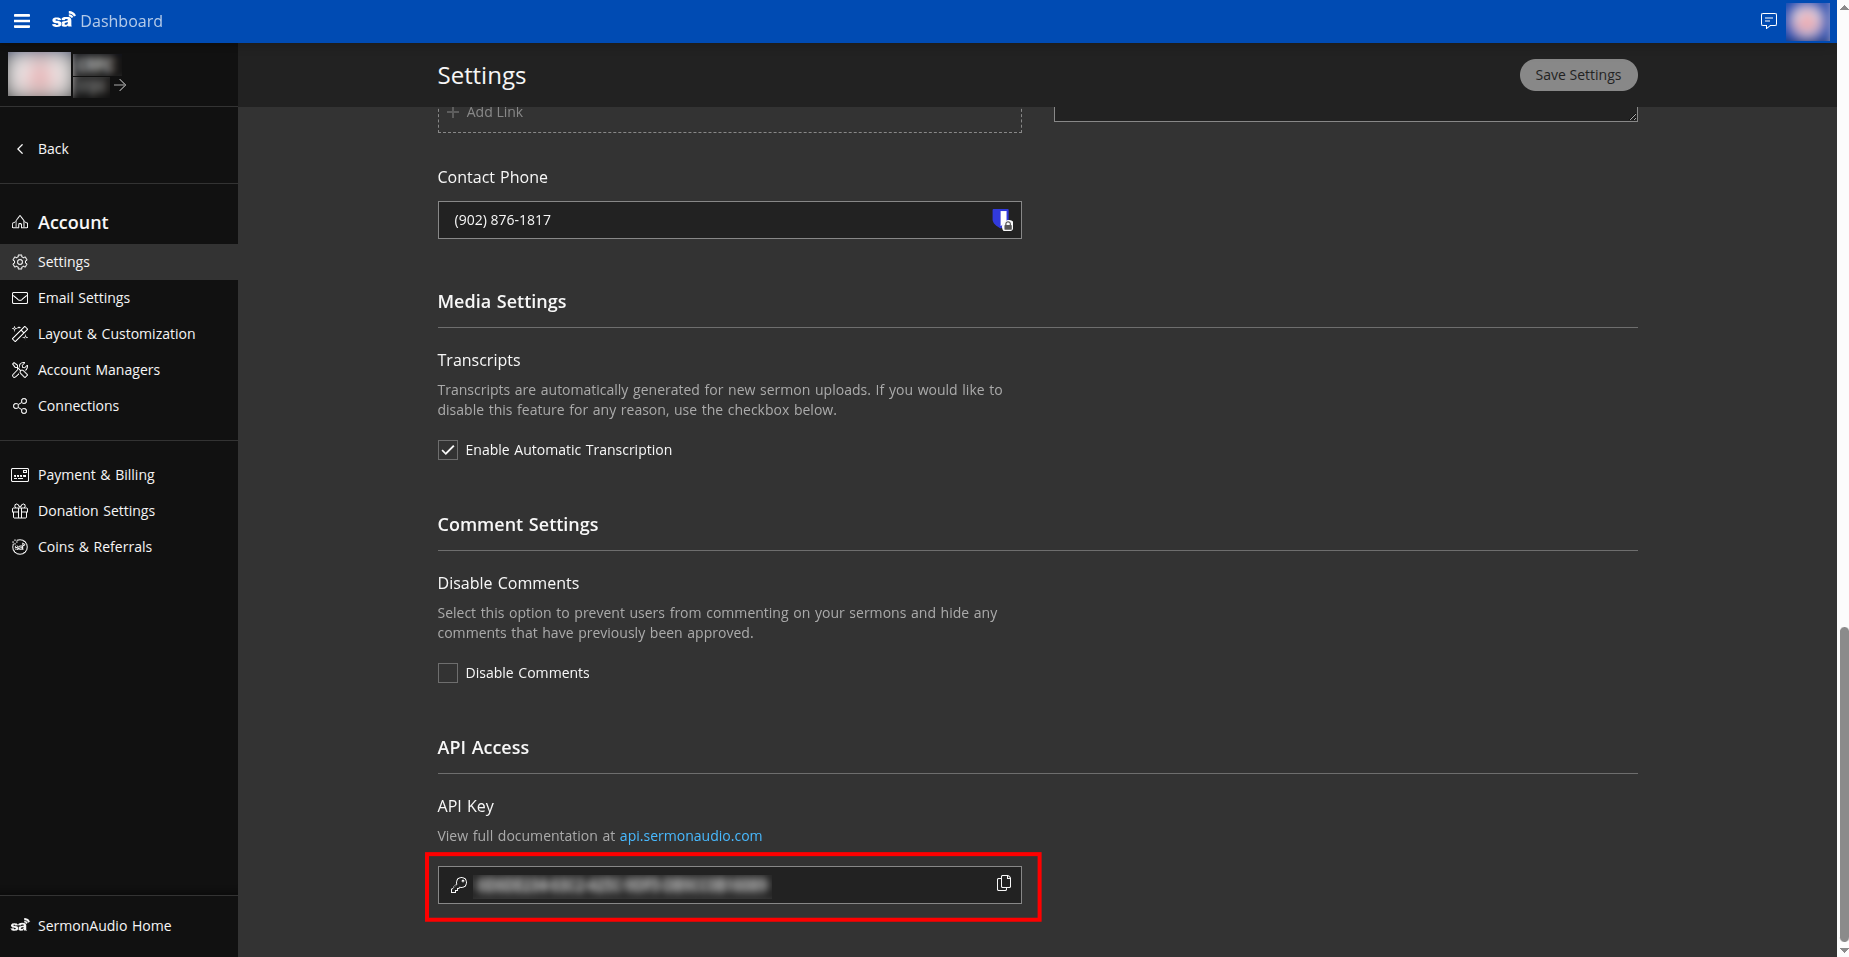Click the arrow next to account thumbnail
The image size is (1849, 957).
point(120,86)
